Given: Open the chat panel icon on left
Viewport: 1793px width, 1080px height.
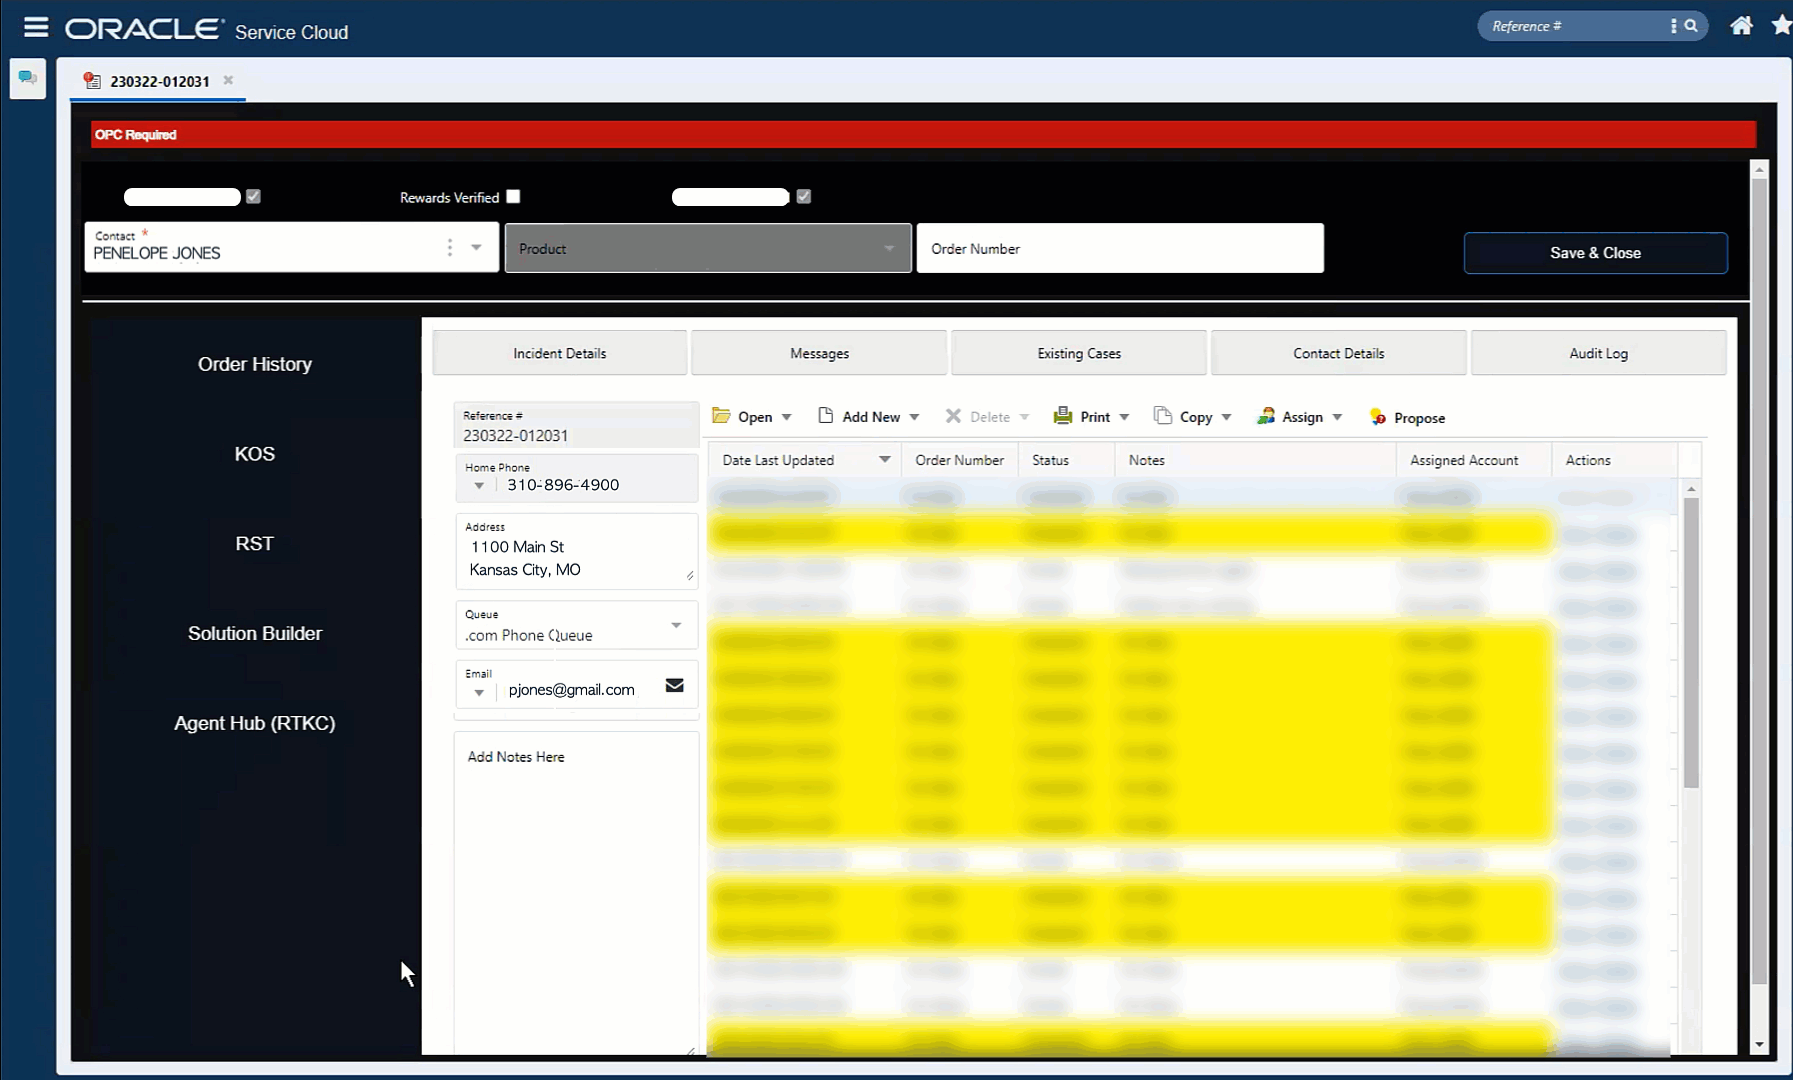Looking at the screenshot, I should (28, 78).
